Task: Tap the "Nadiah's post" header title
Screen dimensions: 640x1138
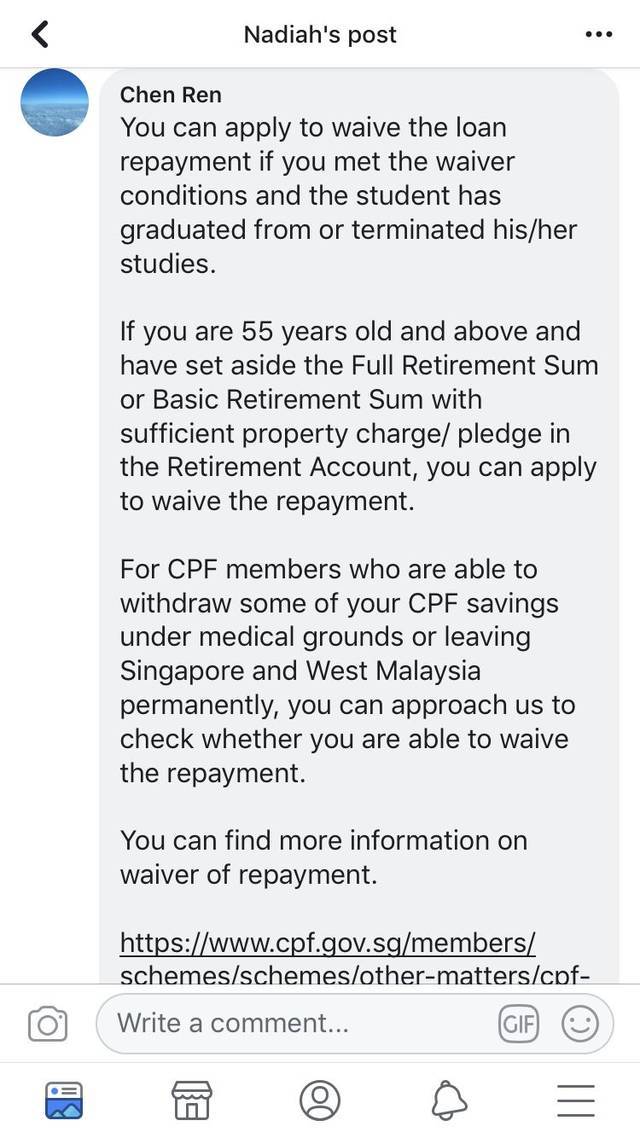Action: coord(320,35)
